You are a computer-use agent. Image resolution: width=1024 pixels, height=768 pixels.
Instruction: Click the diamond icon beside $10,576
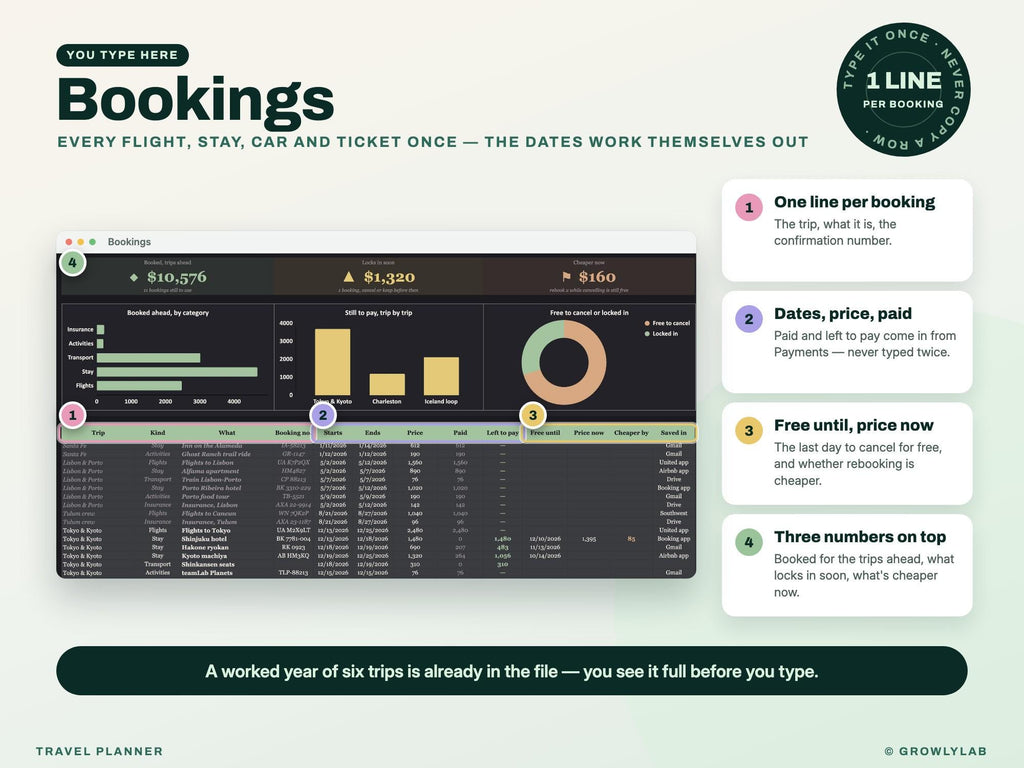134,278
